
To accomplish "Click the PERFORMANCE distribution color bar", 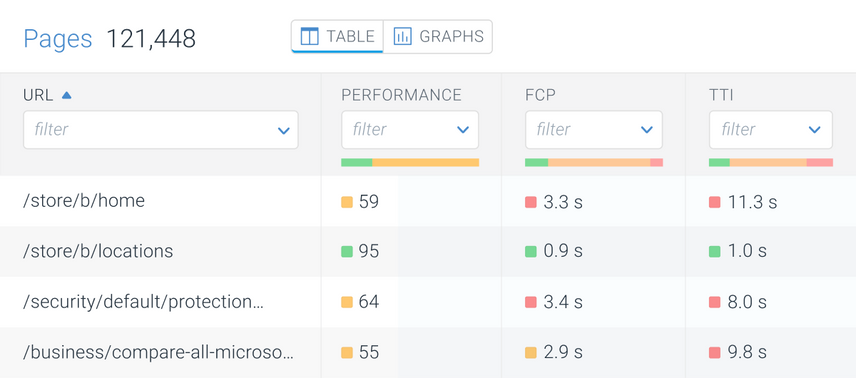I will [410, 162].
